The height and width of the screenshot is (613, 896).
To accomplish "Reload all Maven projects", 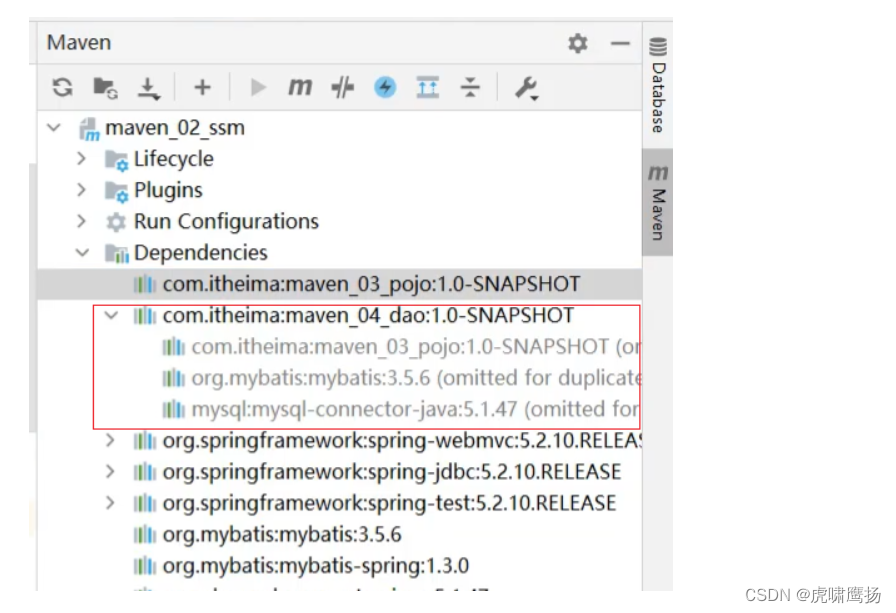I will 62,88.
